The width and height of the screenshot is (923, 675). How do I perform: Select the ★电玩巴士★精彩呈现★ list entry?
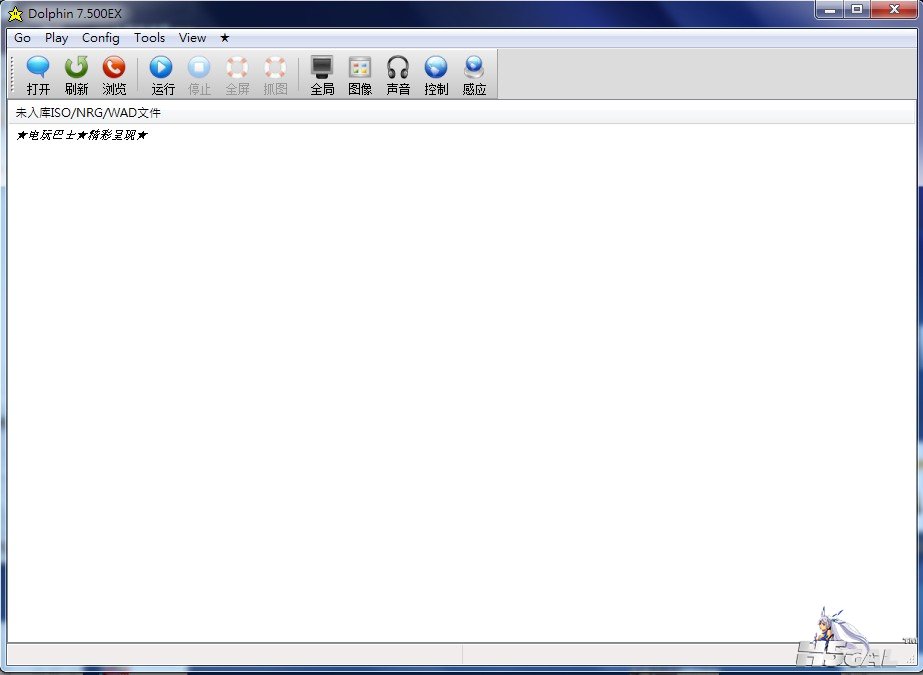pyautogui.click(x=82, y=135)
